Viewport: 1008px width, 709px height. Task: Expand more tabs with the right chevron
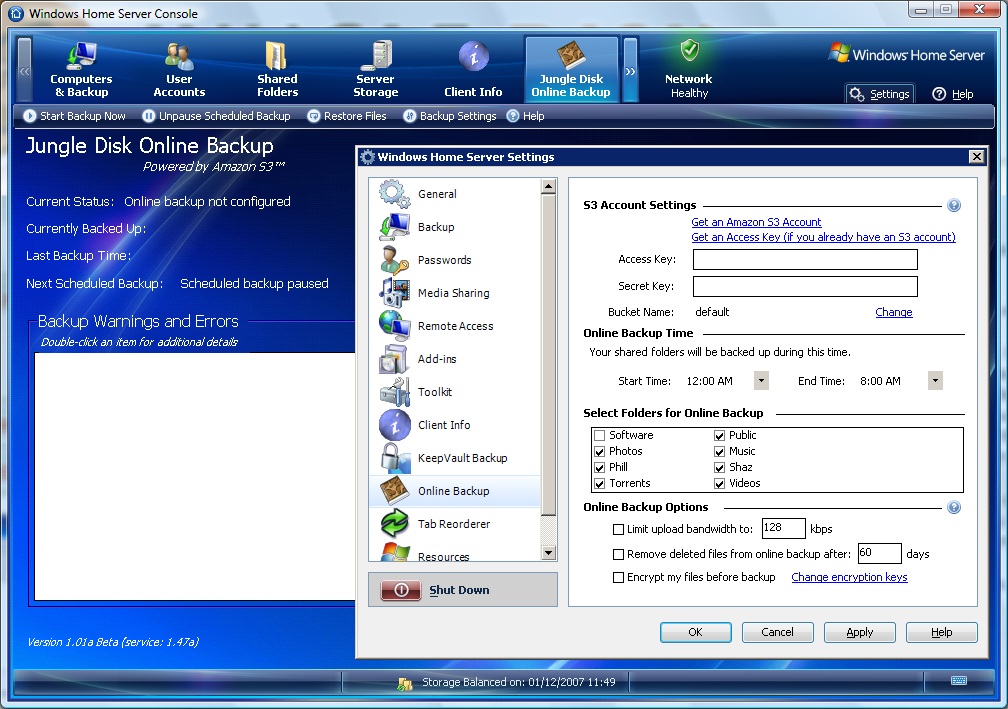tap(631, 69)
